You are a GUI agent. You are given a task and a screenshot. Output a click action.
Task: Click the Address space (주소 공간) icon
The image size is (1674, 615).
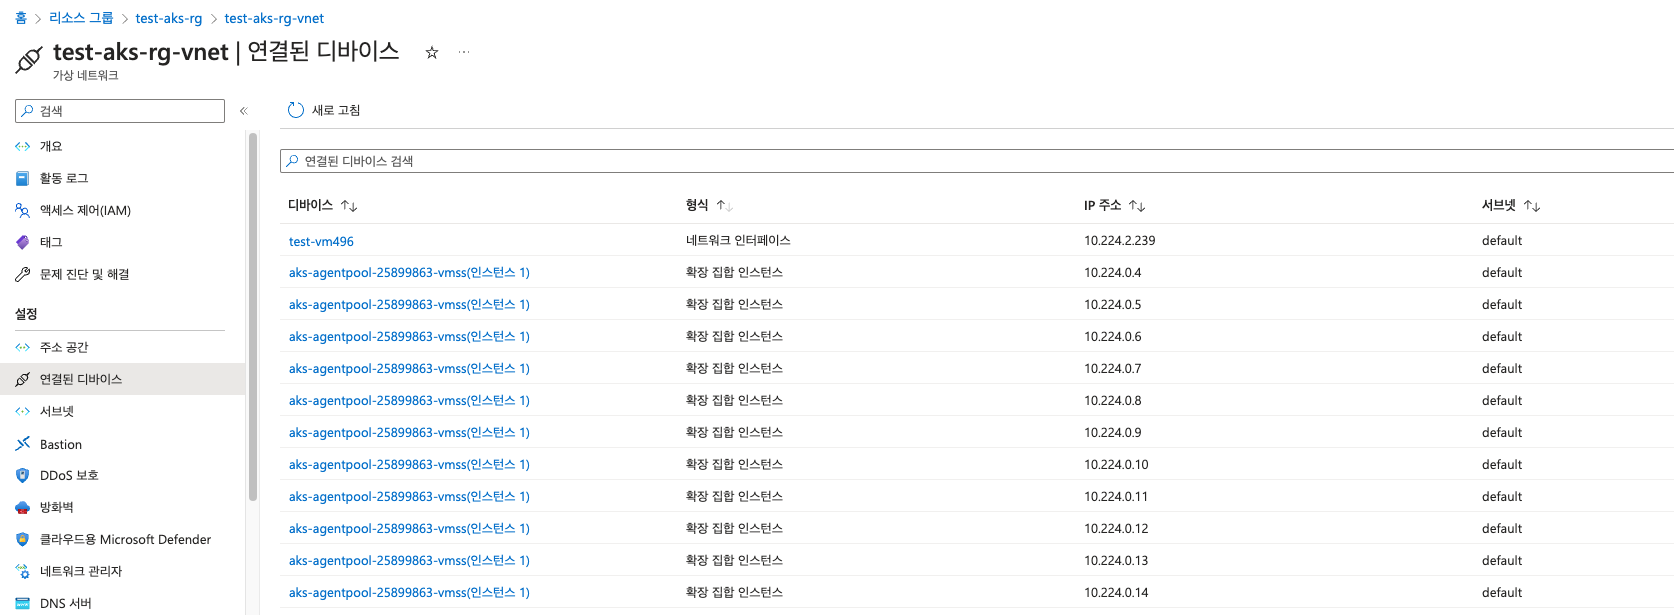[x=23, y=347]
